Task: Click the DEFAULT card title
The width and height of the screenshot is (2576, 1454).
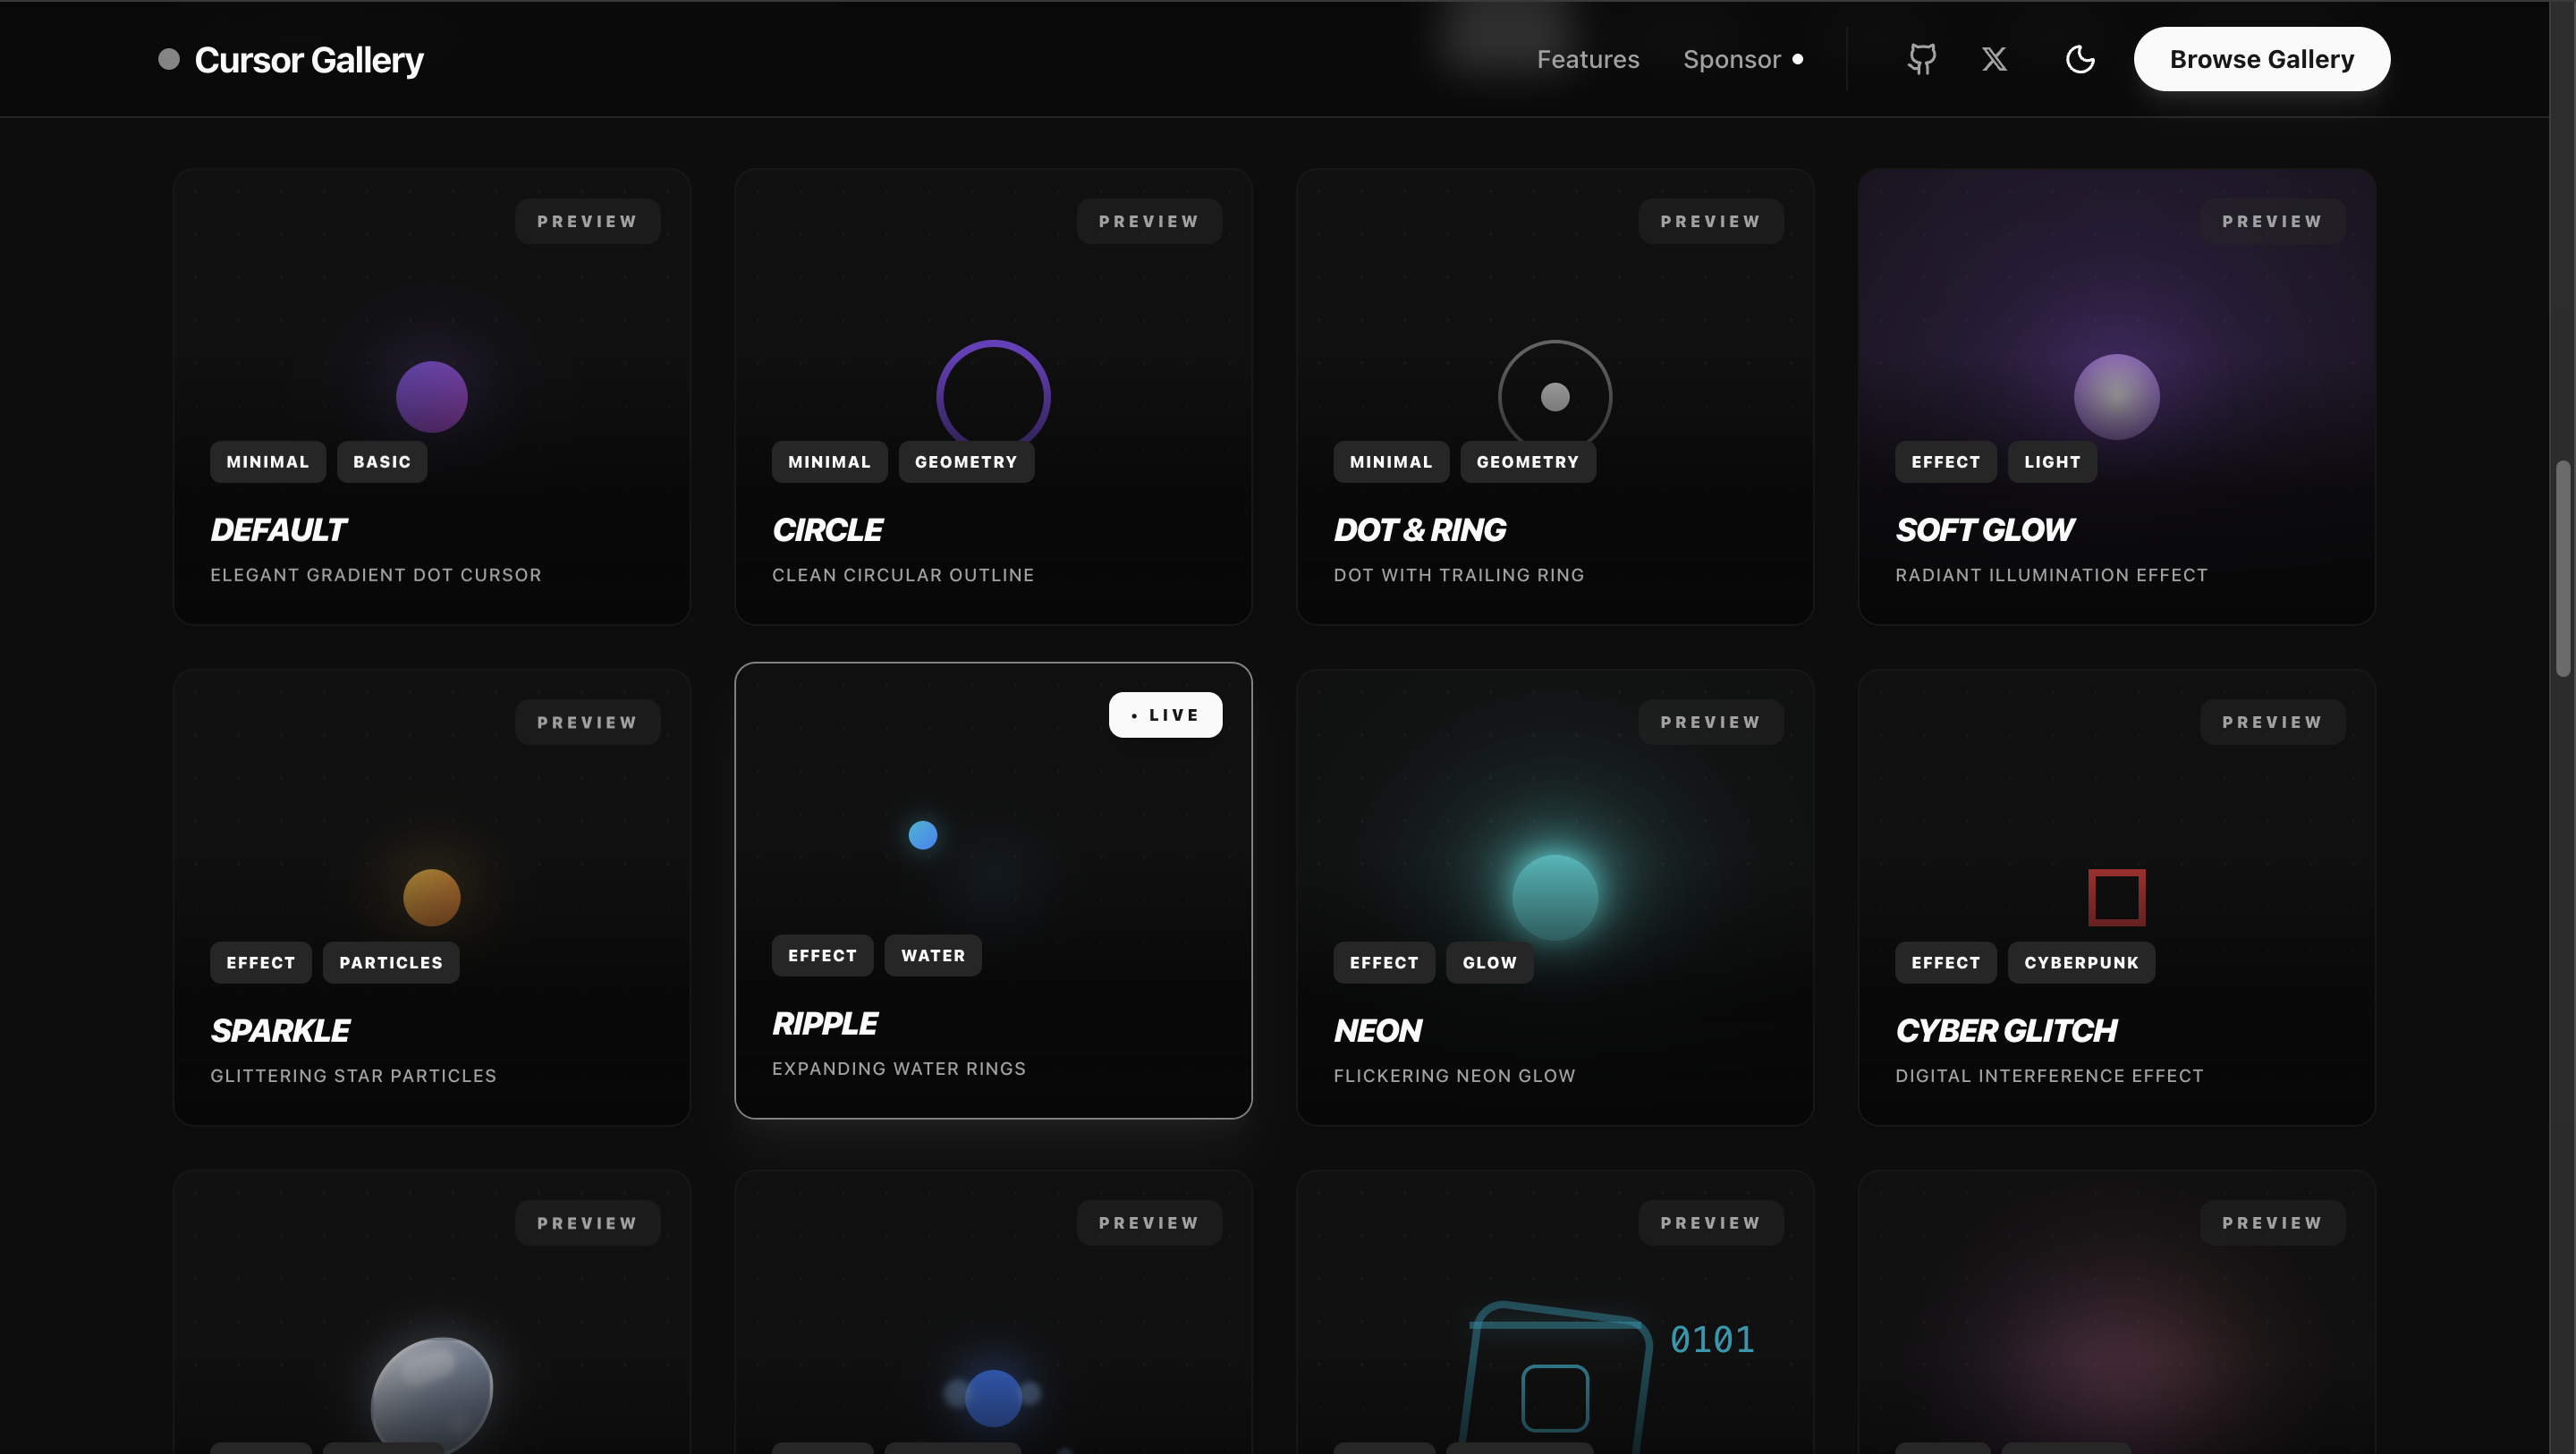Action: pos(278,530)
